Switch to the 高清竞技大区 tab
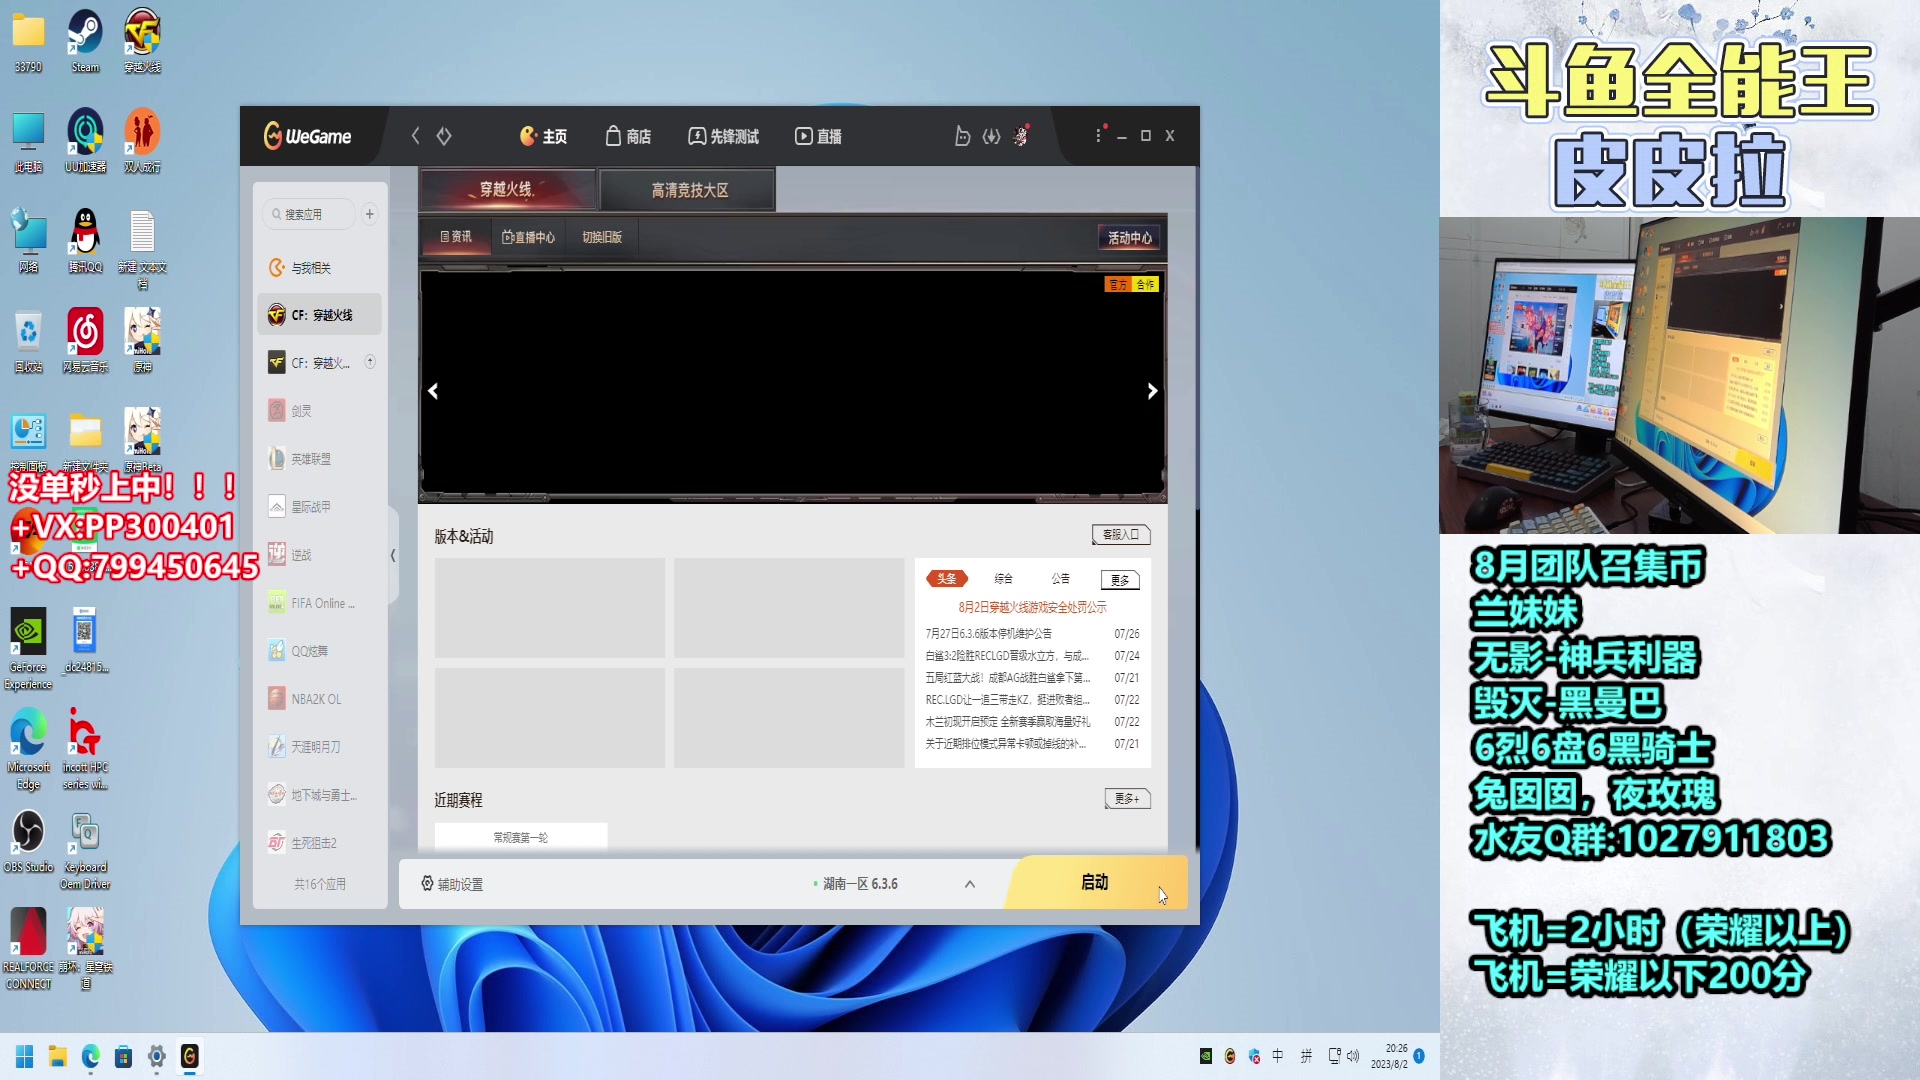Viewport: 1920px width, 1080px height. pos(689,190)
